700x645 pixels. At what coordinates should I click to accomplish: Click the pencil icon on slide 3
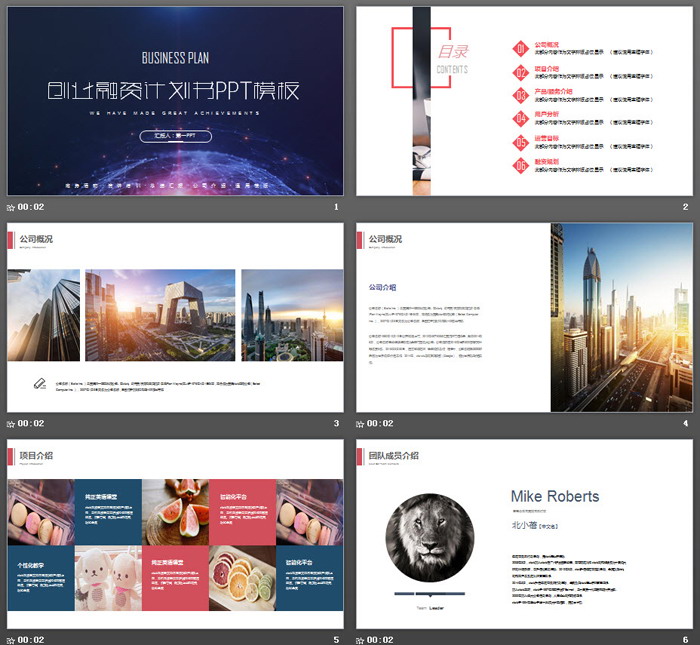(x=39, y=383)
